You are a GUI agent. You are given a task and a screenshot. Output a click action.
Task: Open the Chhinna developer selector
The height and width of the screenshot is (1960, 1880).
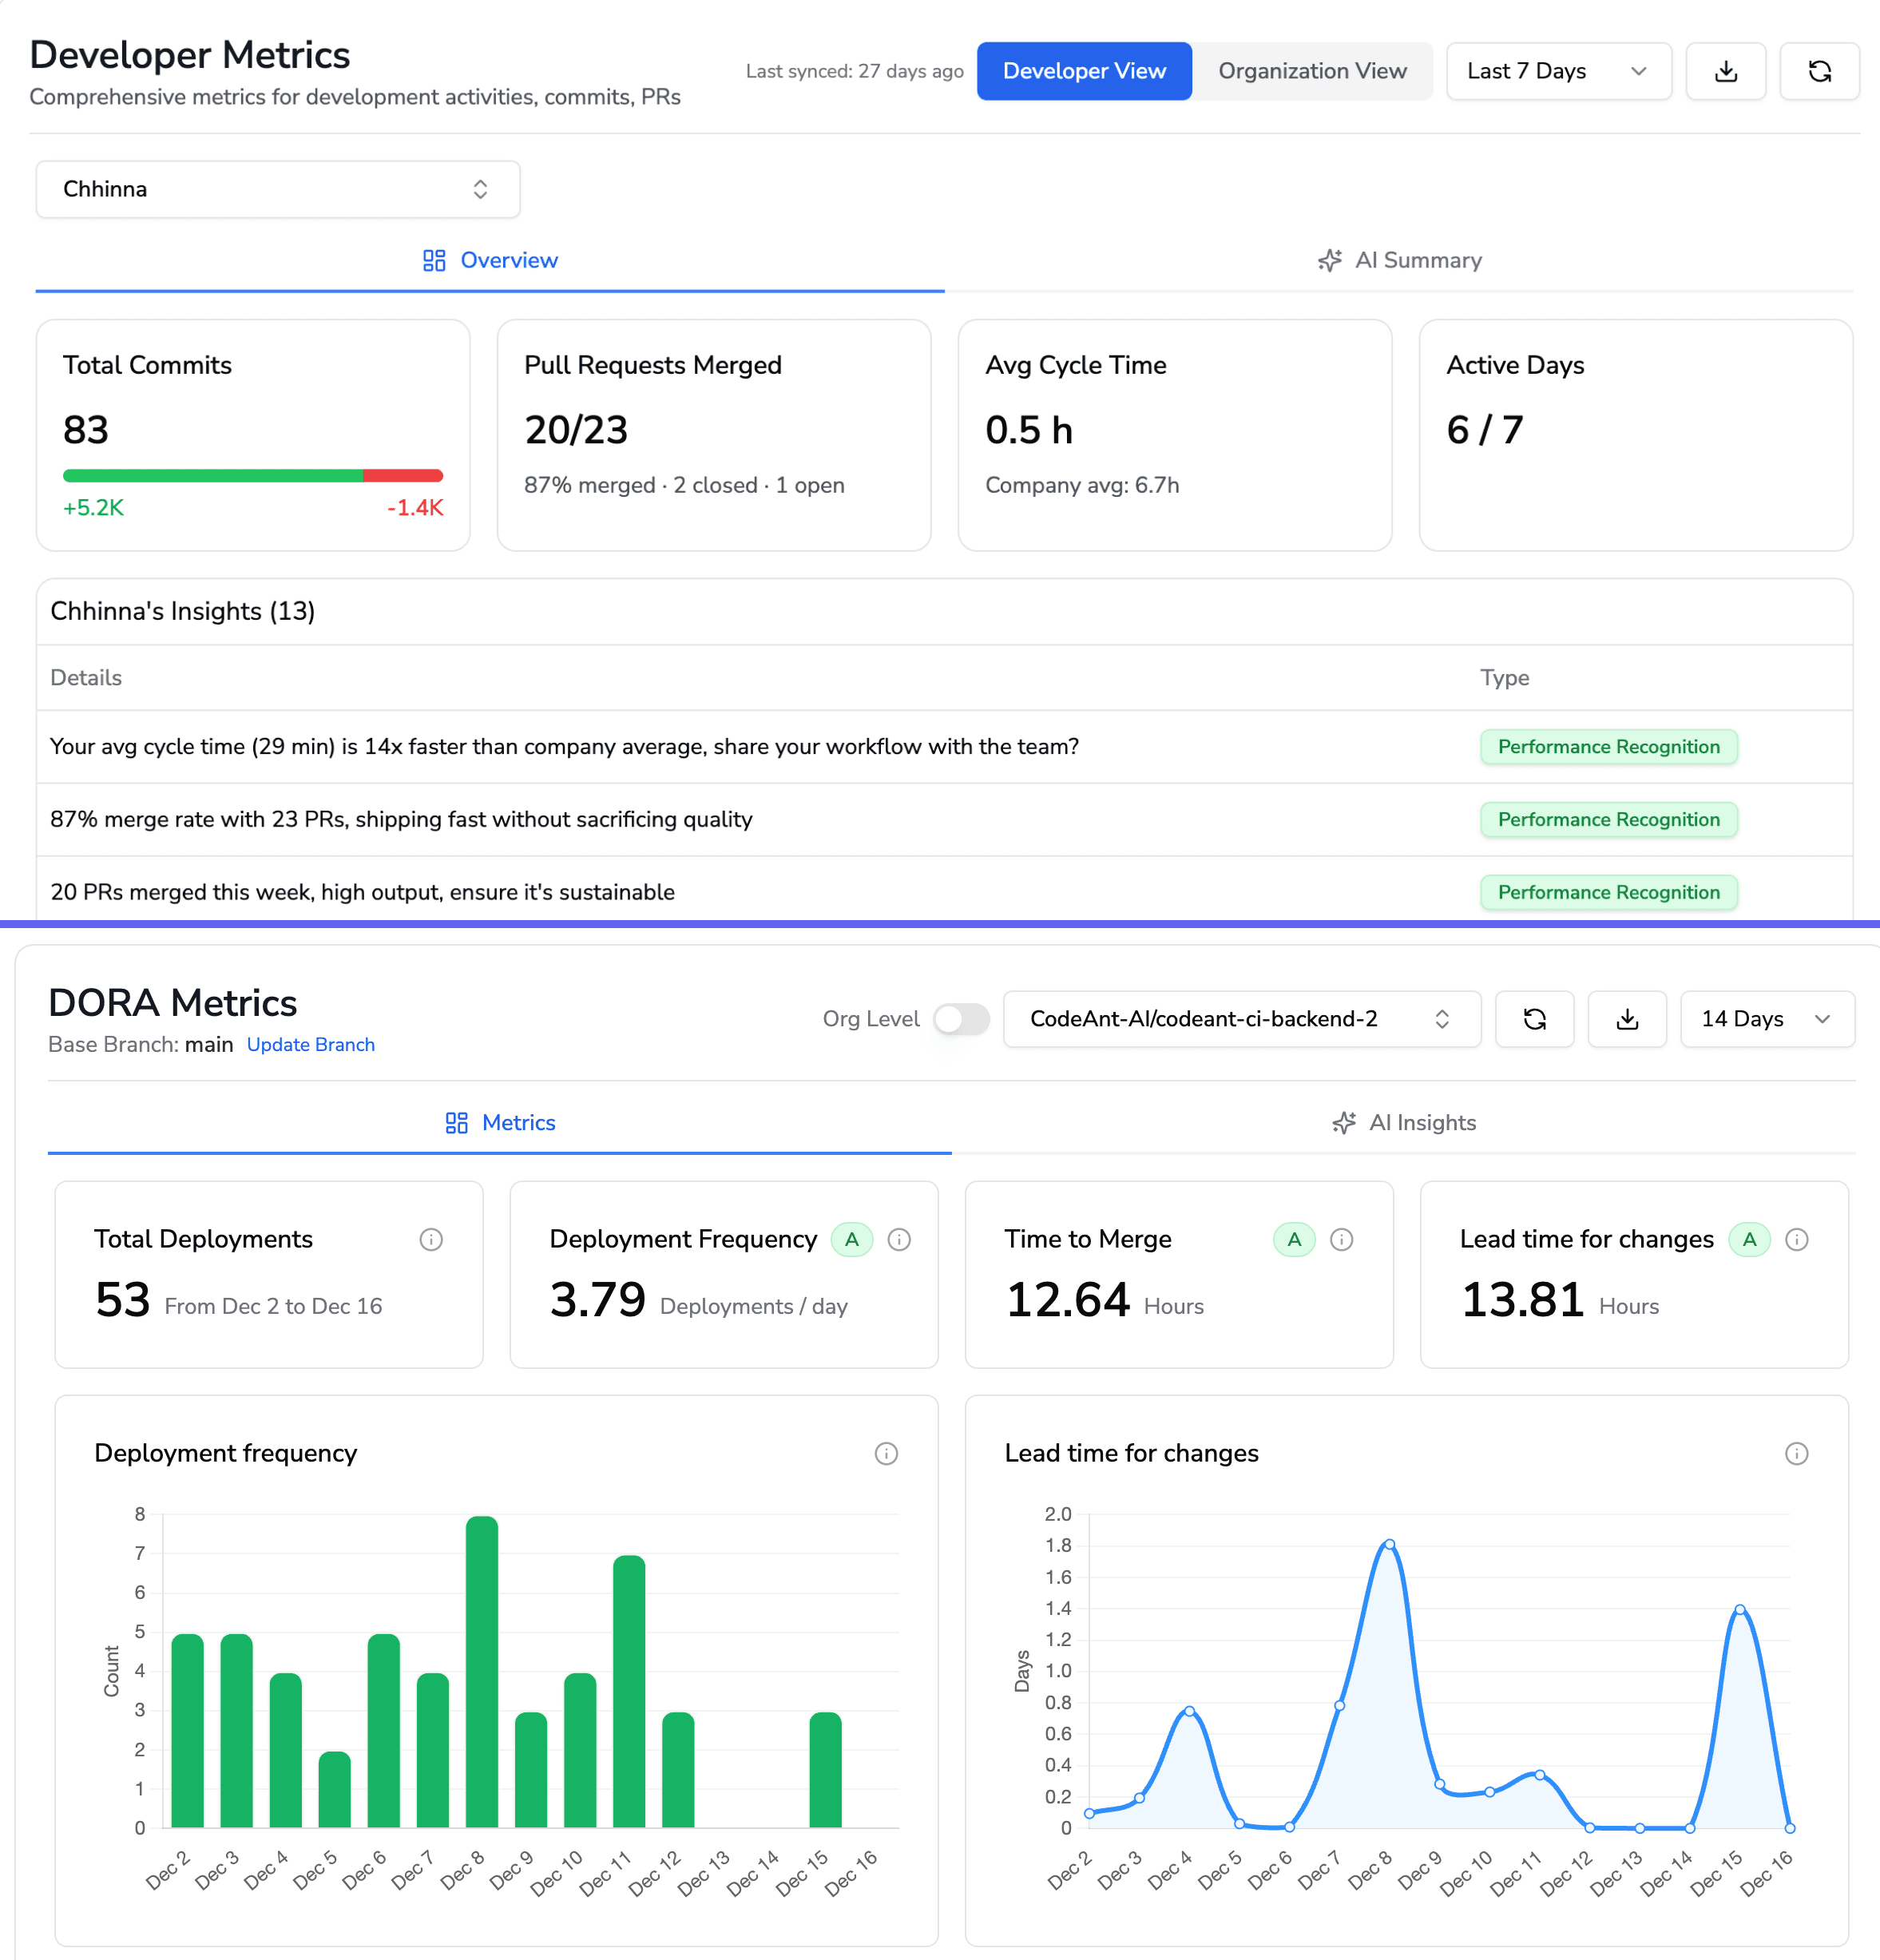(277, 189)
